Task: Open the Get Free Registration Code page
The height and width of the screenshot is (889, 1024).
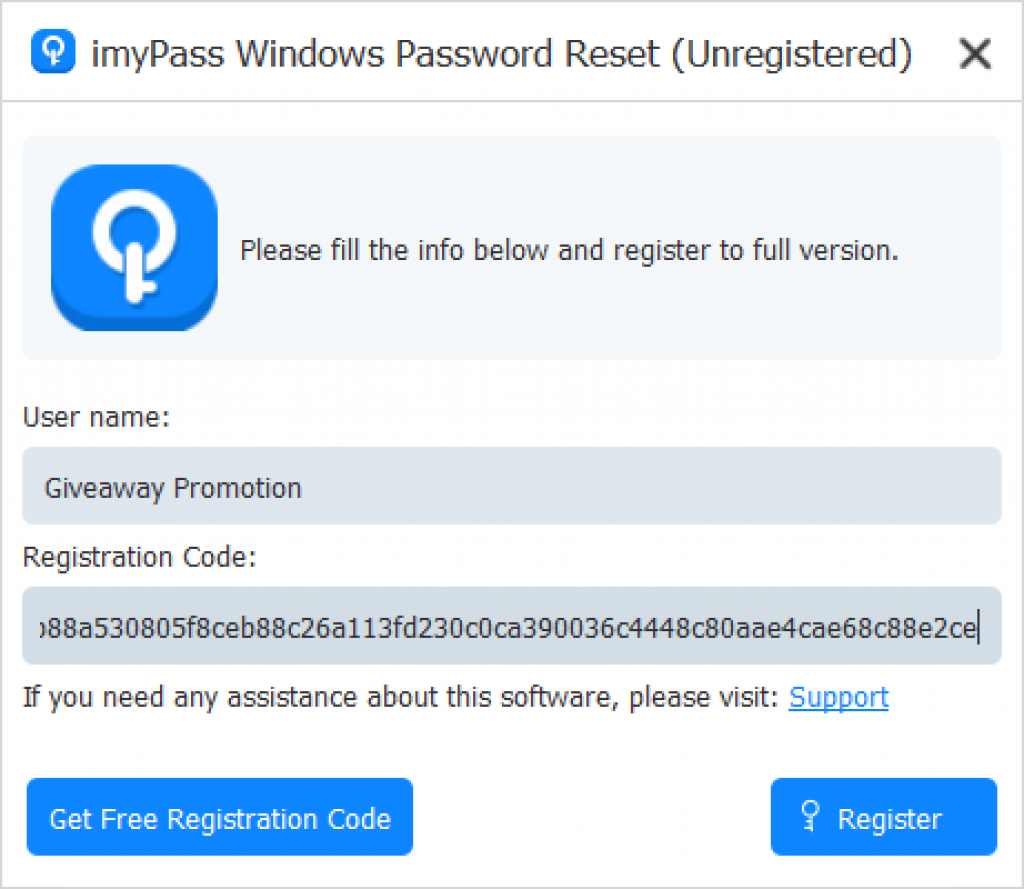Action: coord(219,816)
